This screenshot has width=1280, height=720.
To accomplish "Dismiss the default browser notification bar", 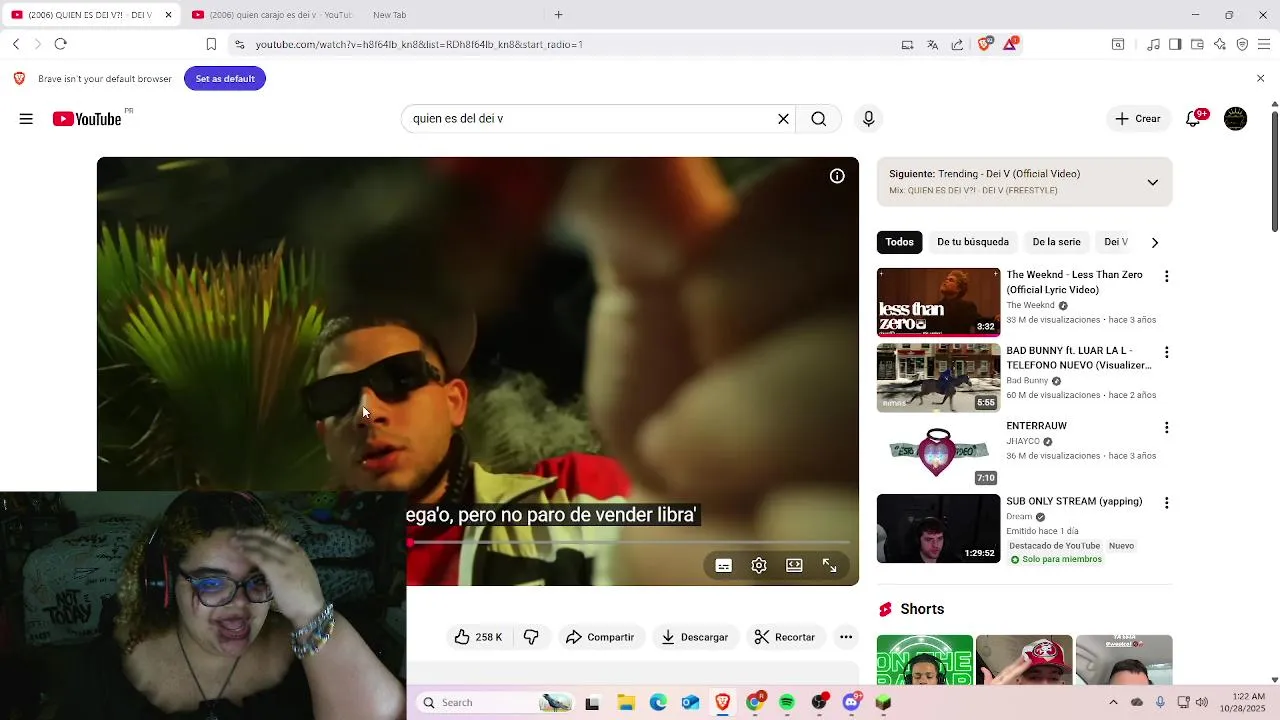I will 1260,78.
